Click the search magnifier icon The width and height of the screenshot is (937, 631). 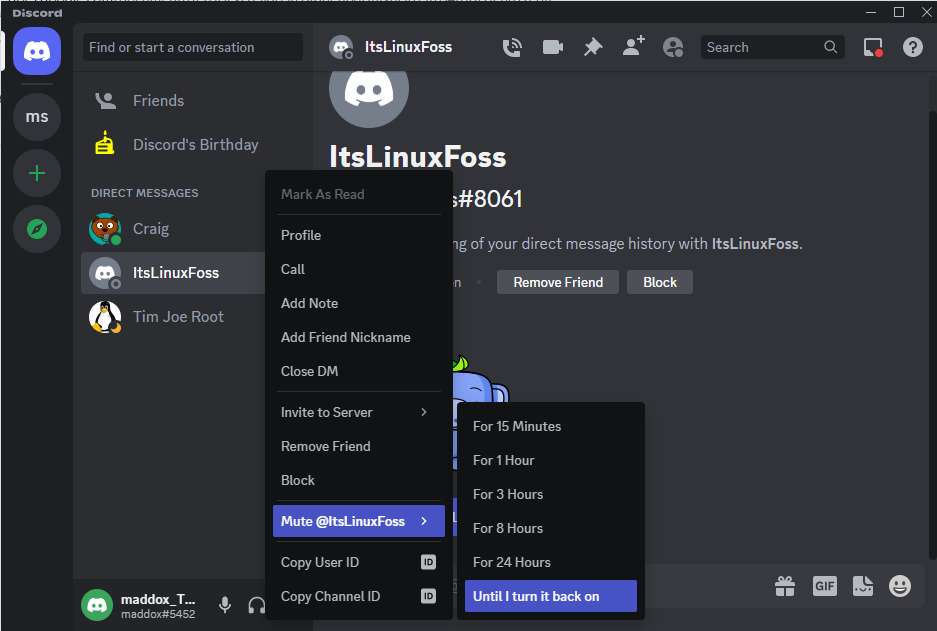click(x=830, y=47)
